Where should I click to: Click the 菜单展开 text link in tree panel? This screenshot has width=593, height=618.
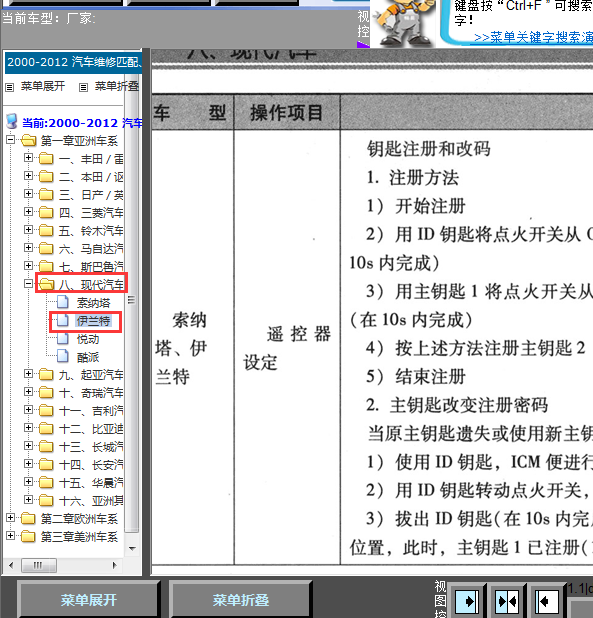tap(43, 86)
